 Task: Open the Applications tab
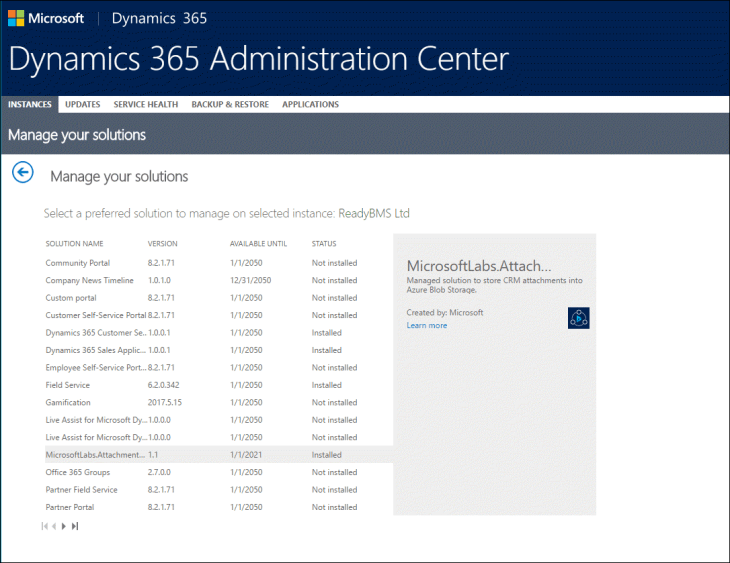(310, 104)
